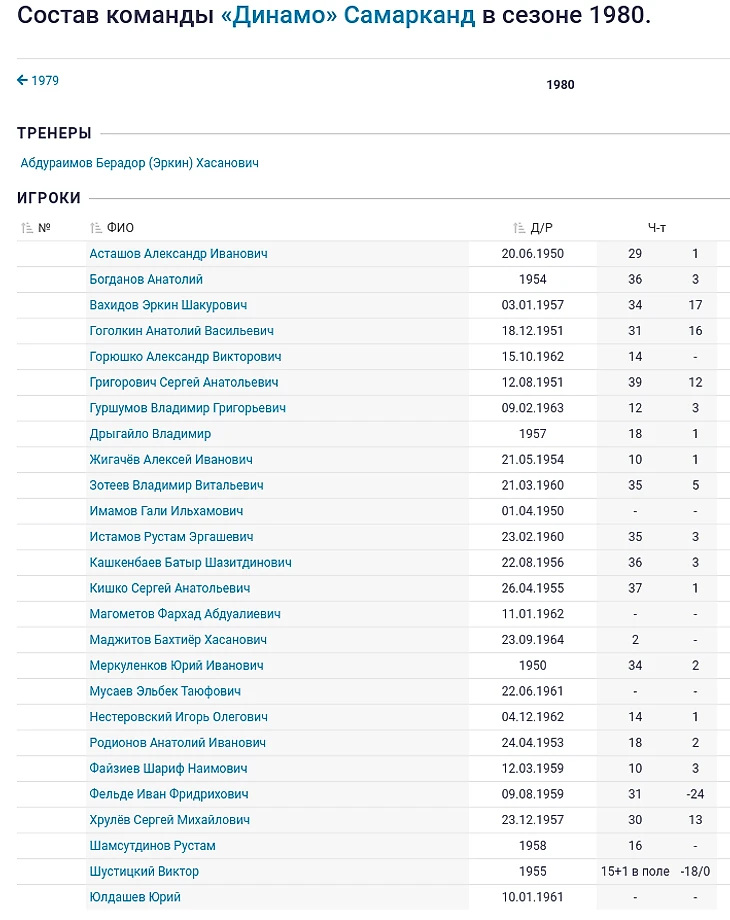Open player Асташов Александр Иванович
The height and width of the screenshot is (920, 730).
pyautogui.click(x=178, y=254)
